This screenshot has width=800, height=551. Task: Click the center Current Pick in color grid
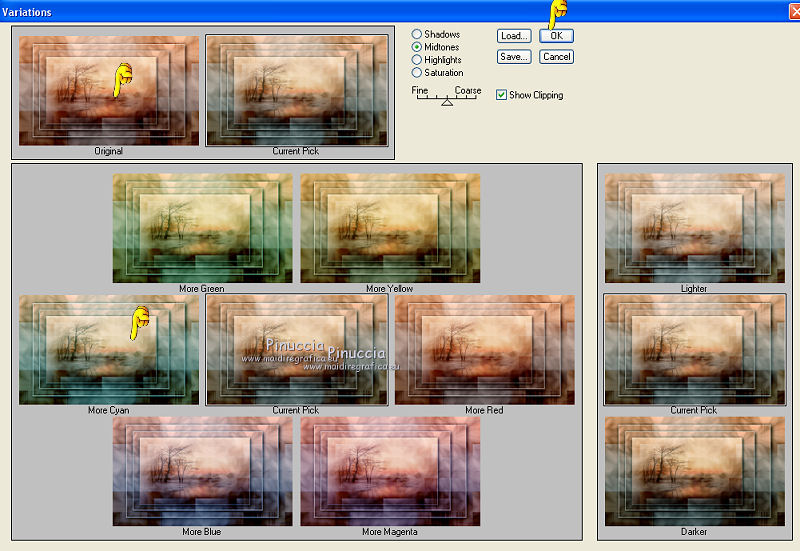point(296,350)
